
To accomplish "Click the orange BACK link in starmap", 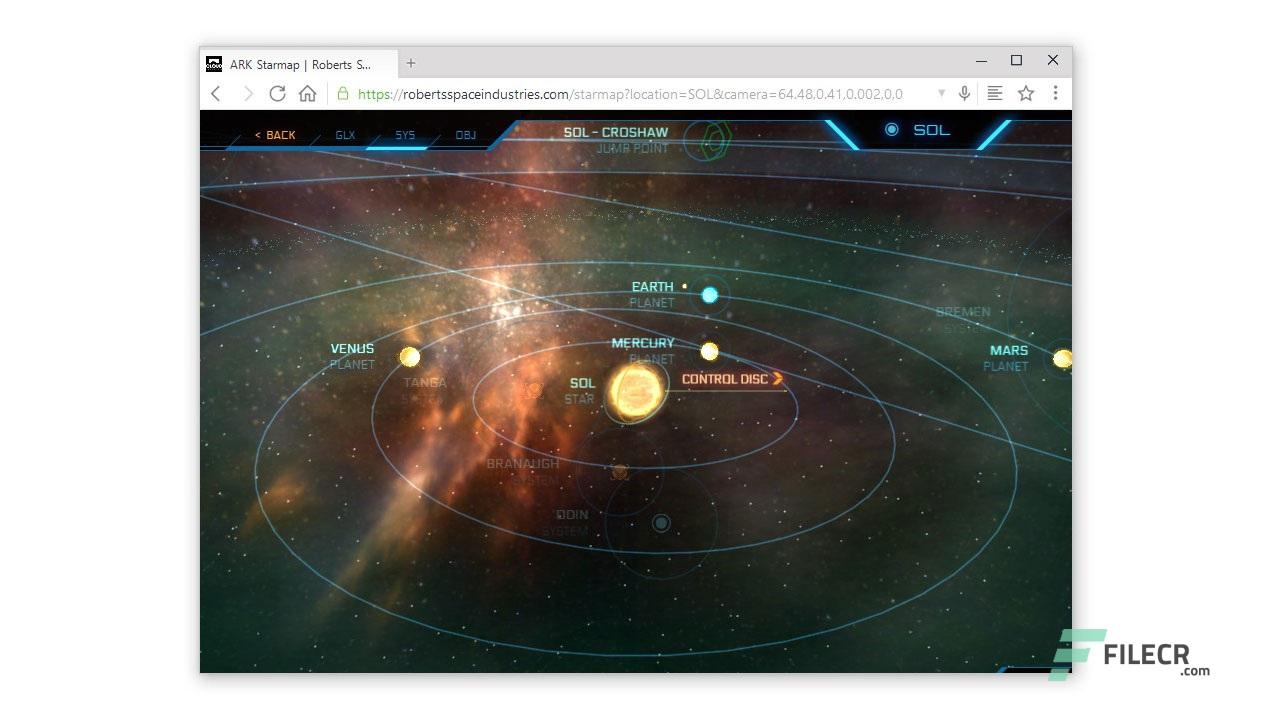I will 275,135.
